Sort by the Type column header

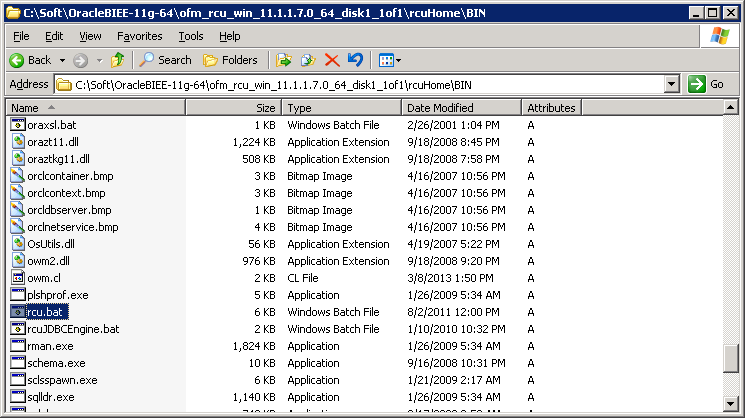coord(342,108)
